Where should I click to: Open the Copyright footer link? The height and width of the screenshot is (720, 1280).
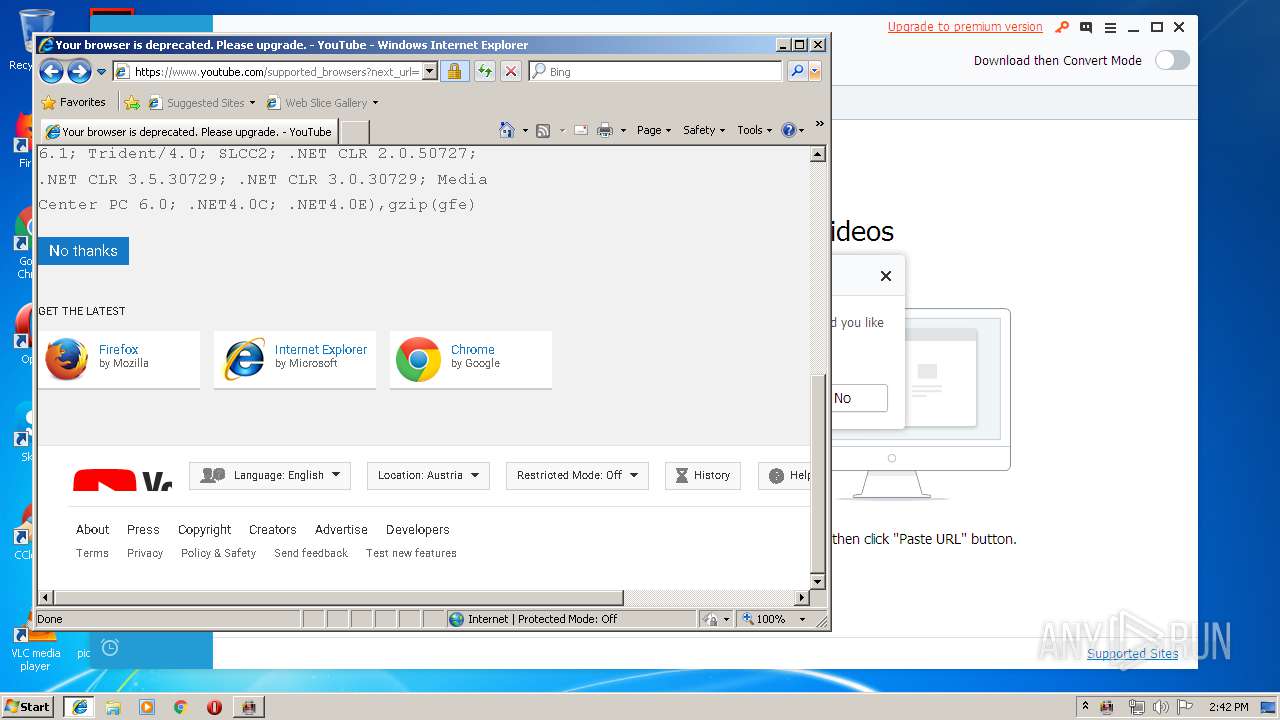click(x=204, y=530)
